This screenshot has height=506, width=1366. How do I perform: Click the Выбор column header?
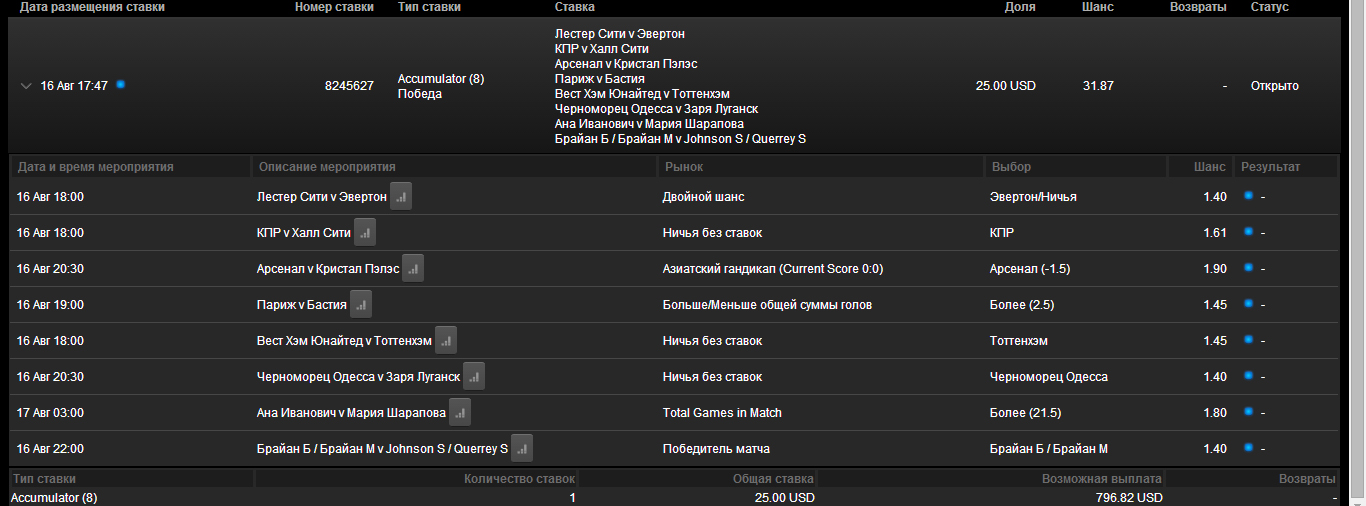point(1010,167)
